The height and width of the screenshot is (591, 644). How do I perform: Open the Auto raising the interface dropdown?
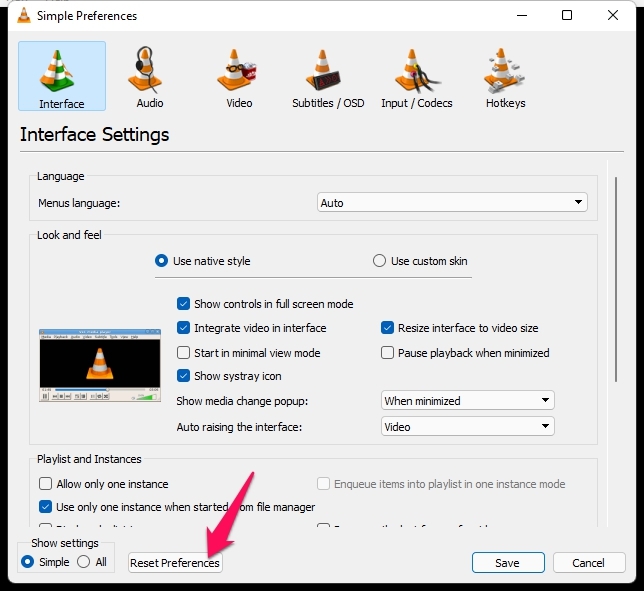tap(467, 427)
